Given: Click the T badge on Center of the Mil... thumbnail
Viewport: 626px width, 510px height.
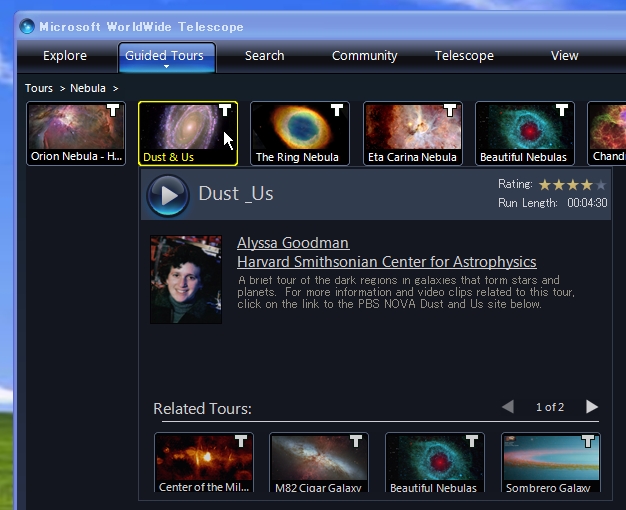Looking at the screenshot, I should [x=241, y=441].
